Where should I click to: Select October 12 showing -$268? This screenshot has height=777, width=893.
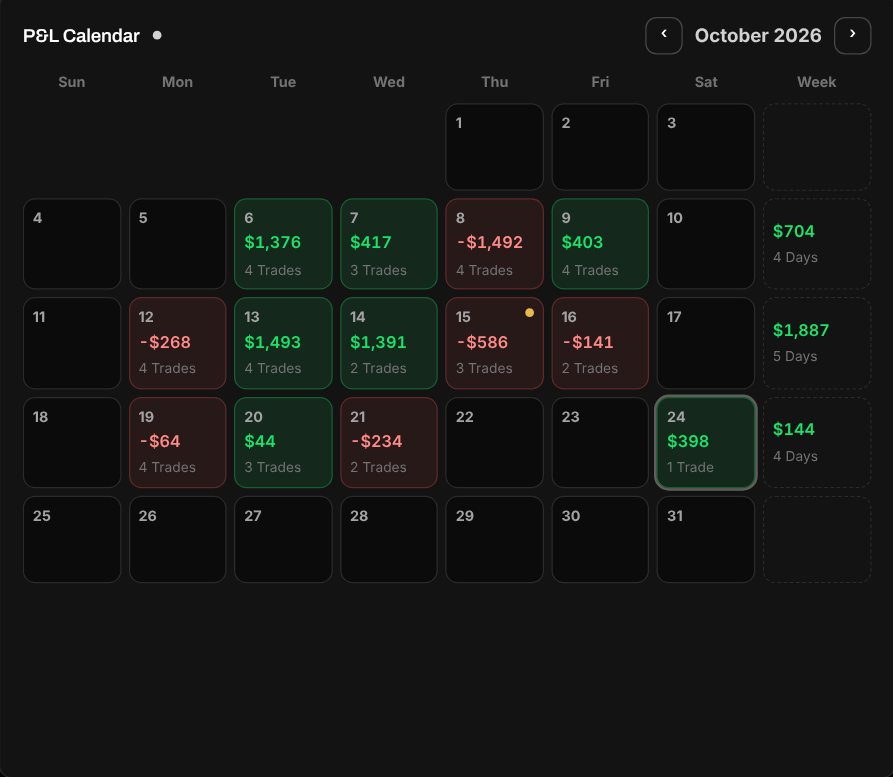[x=178, y=343]
